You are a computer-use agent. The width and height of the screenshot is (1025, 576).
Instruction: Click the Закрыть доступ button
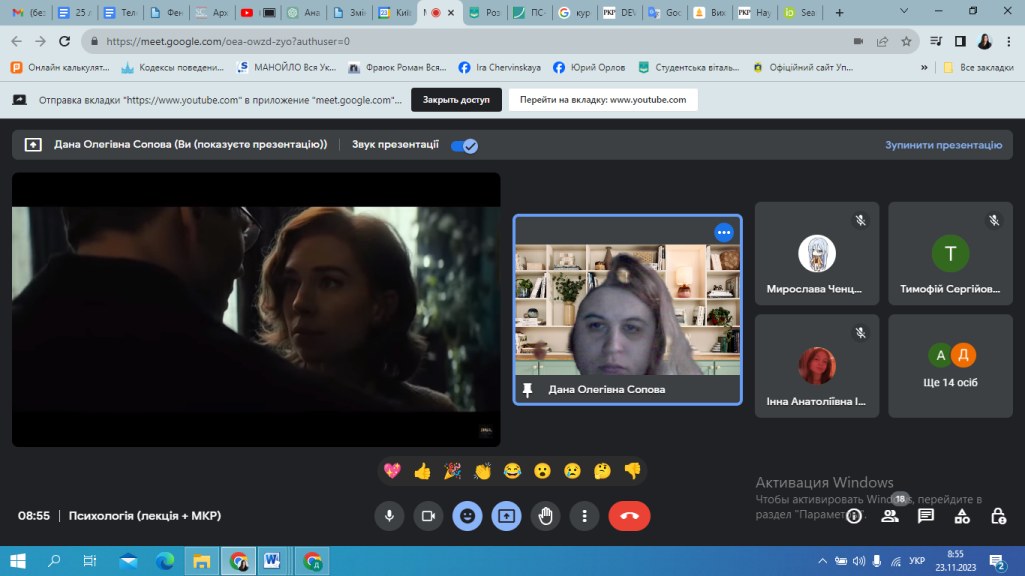[456, 100]
